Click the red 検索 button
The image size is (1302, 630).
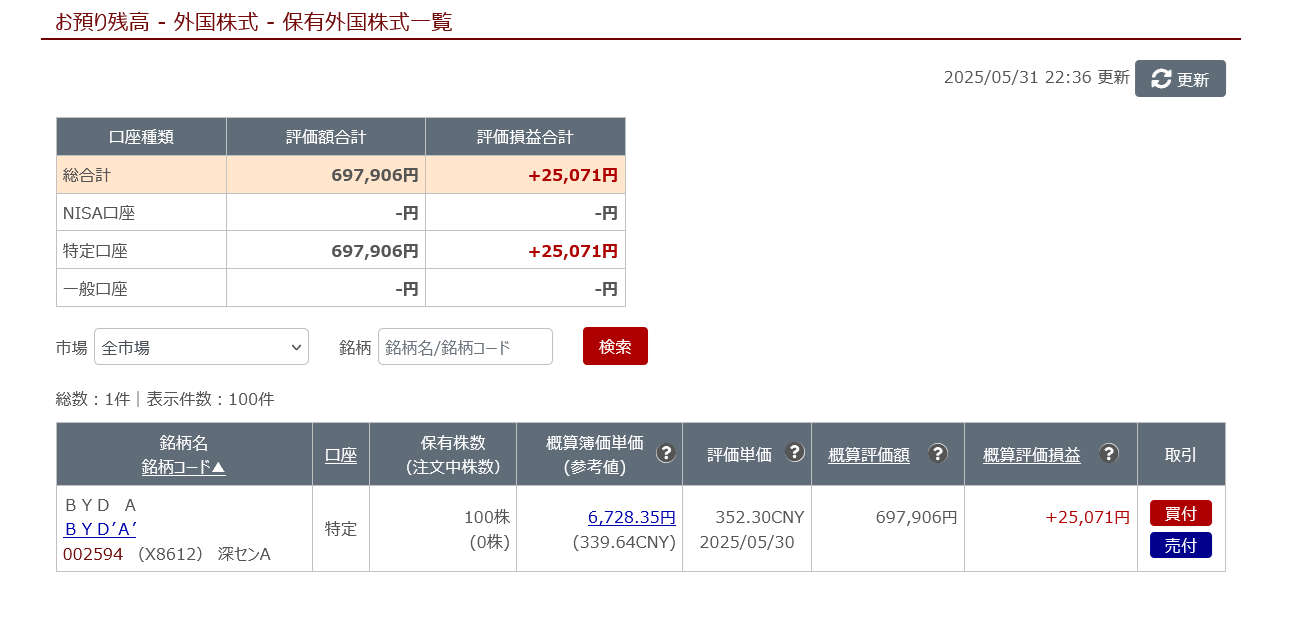click(x=615, y=346)
